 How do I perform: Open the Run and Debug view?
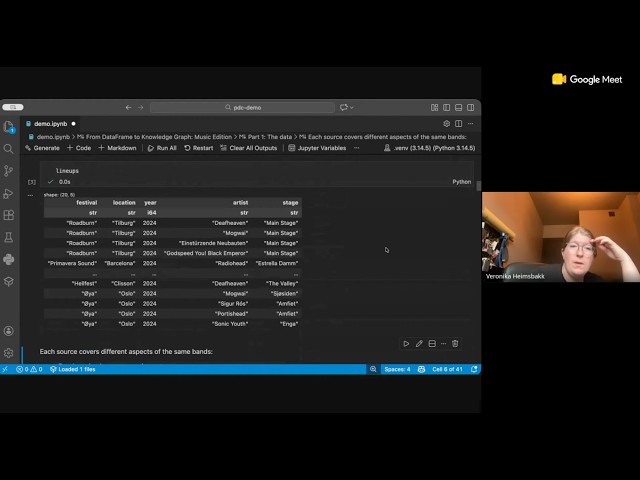pyautogui.click(x=9, y=193)
